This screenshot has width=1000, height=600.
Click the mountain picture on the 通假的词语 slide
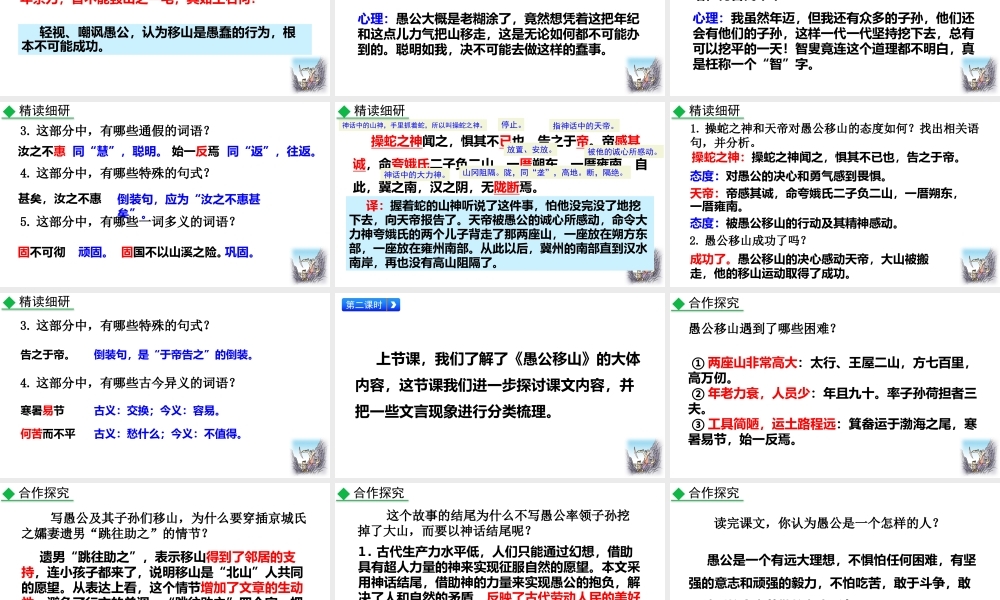(309, 266)
